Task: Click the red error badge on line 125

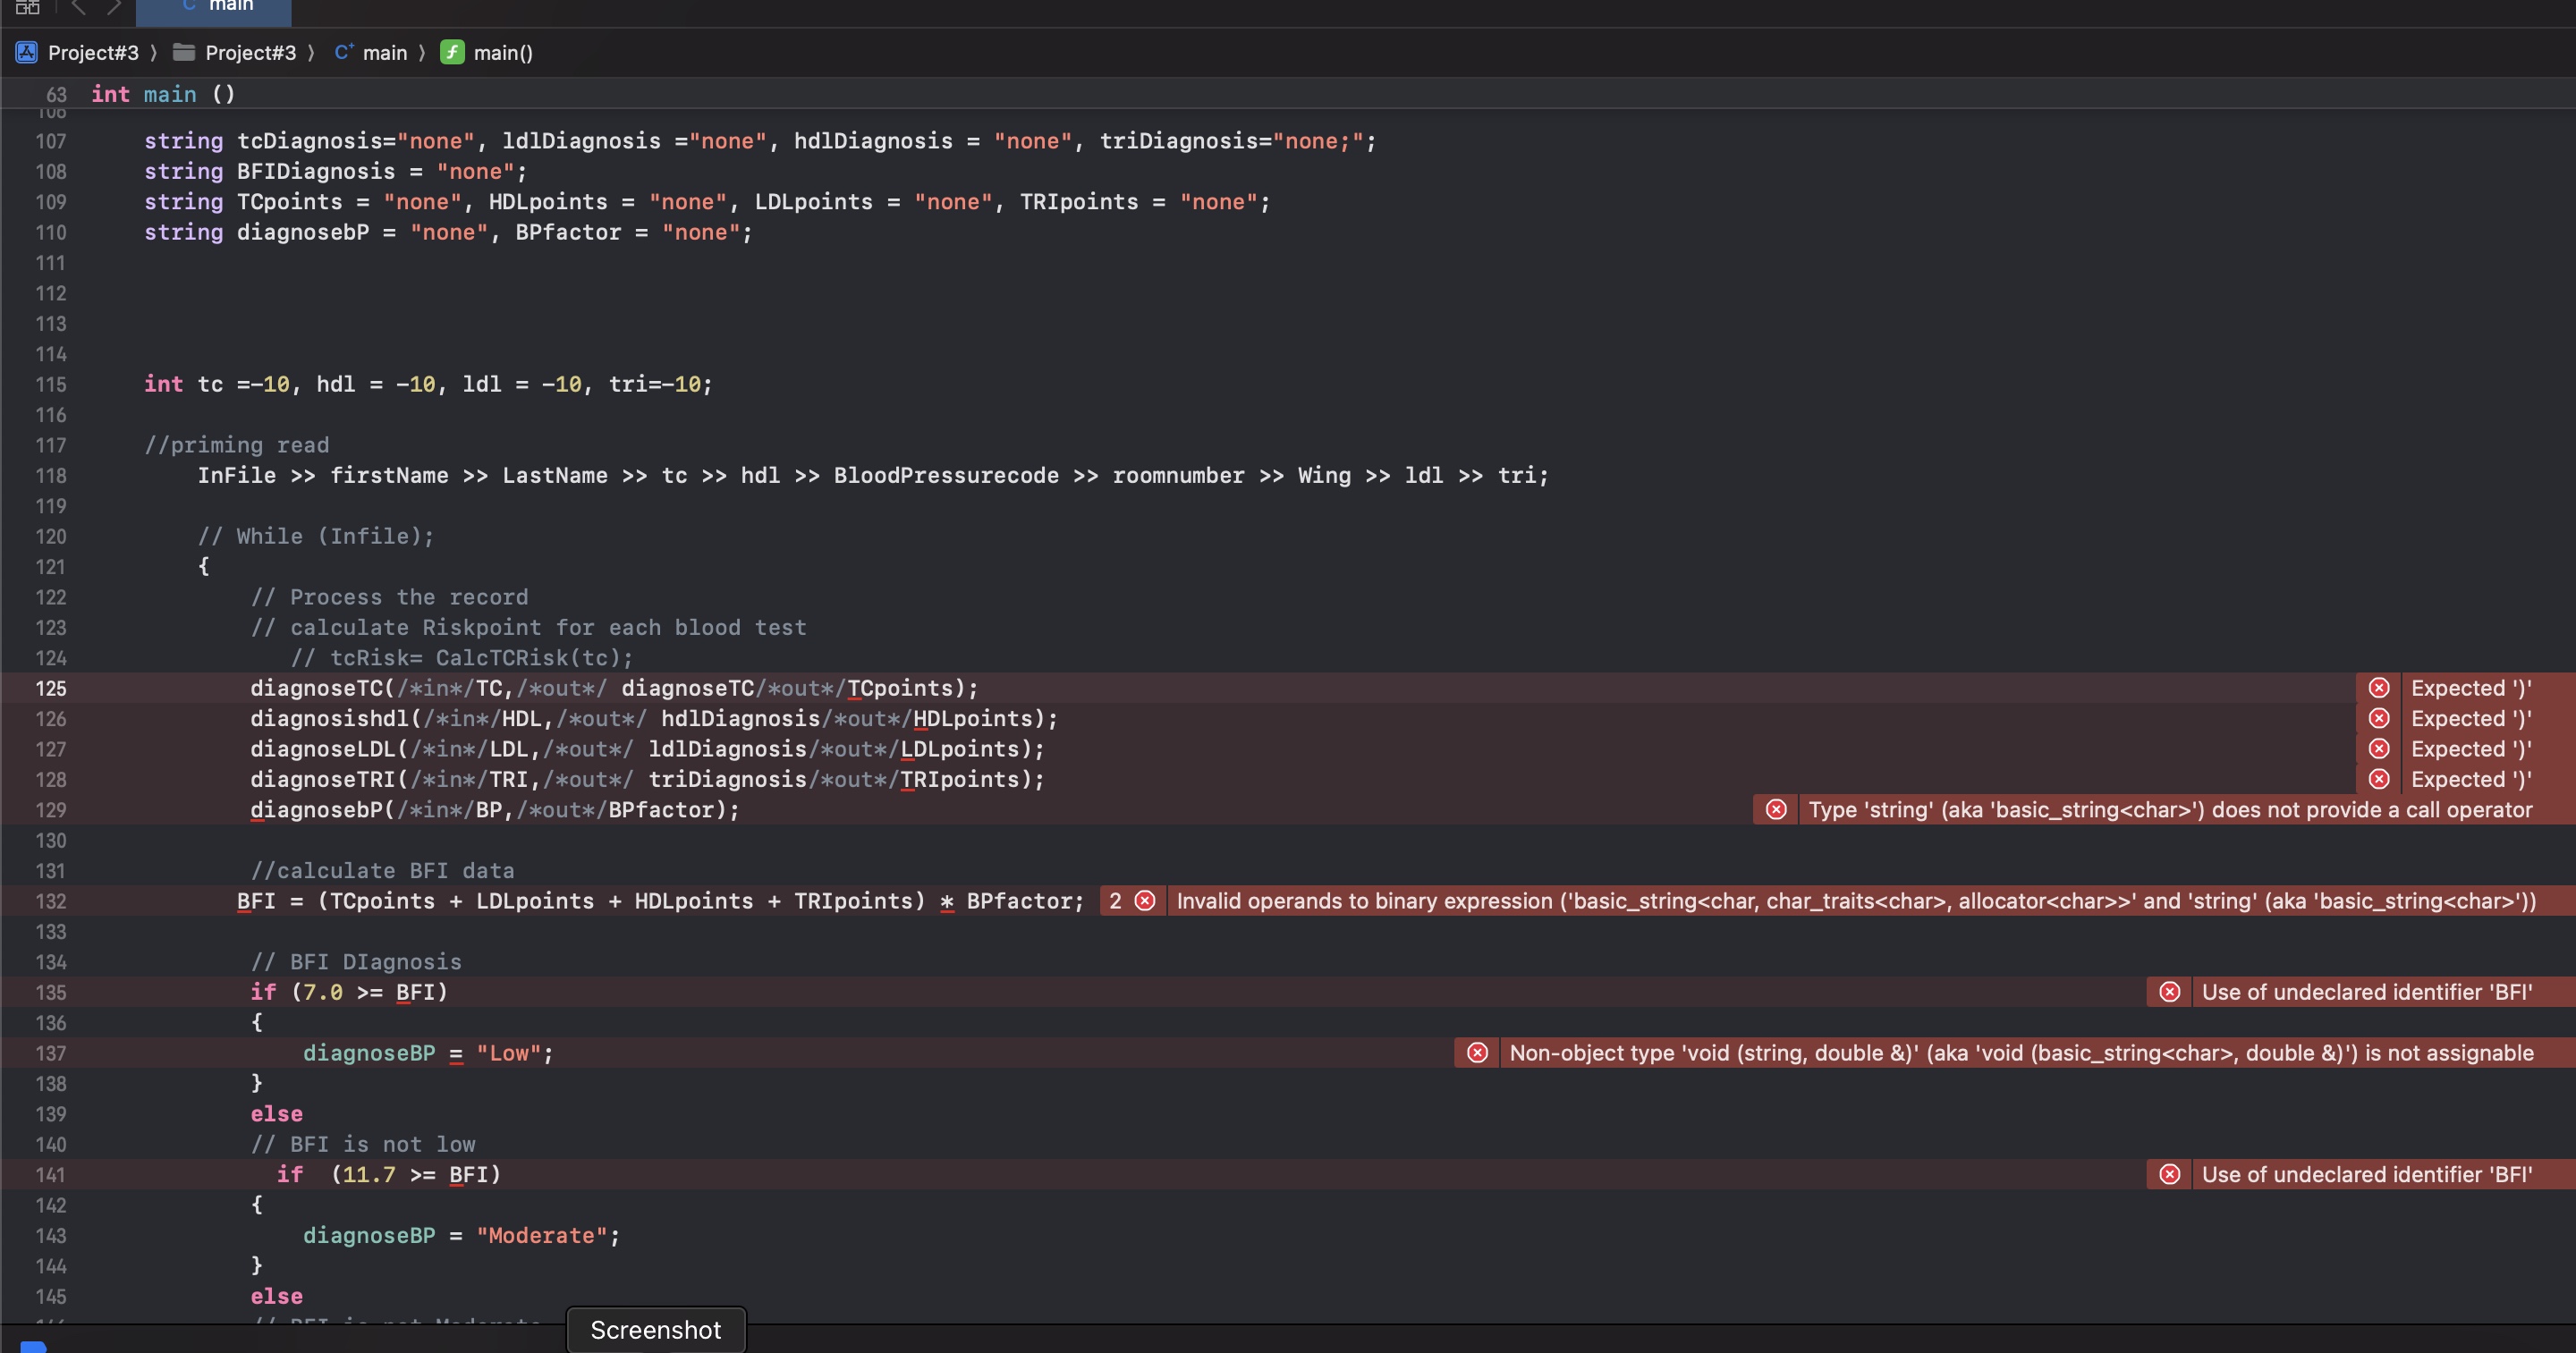Action: coord(2379,688)
